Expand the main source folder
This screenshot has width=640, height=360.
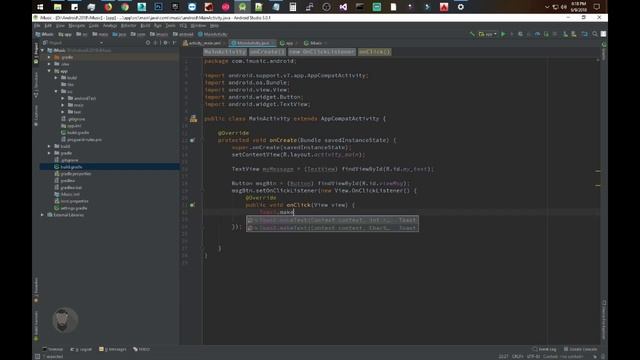coord(63,105)
